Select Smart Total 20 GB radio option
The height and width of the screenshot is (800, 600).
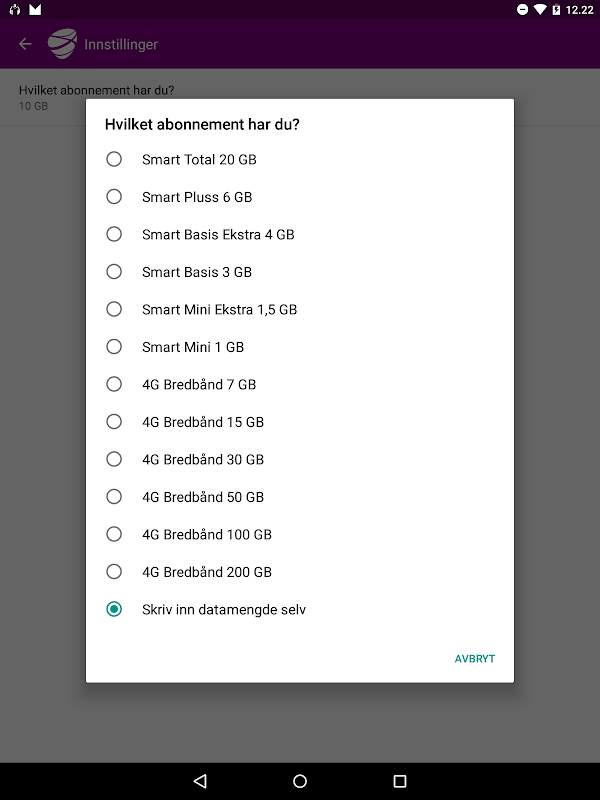[114, 159]
